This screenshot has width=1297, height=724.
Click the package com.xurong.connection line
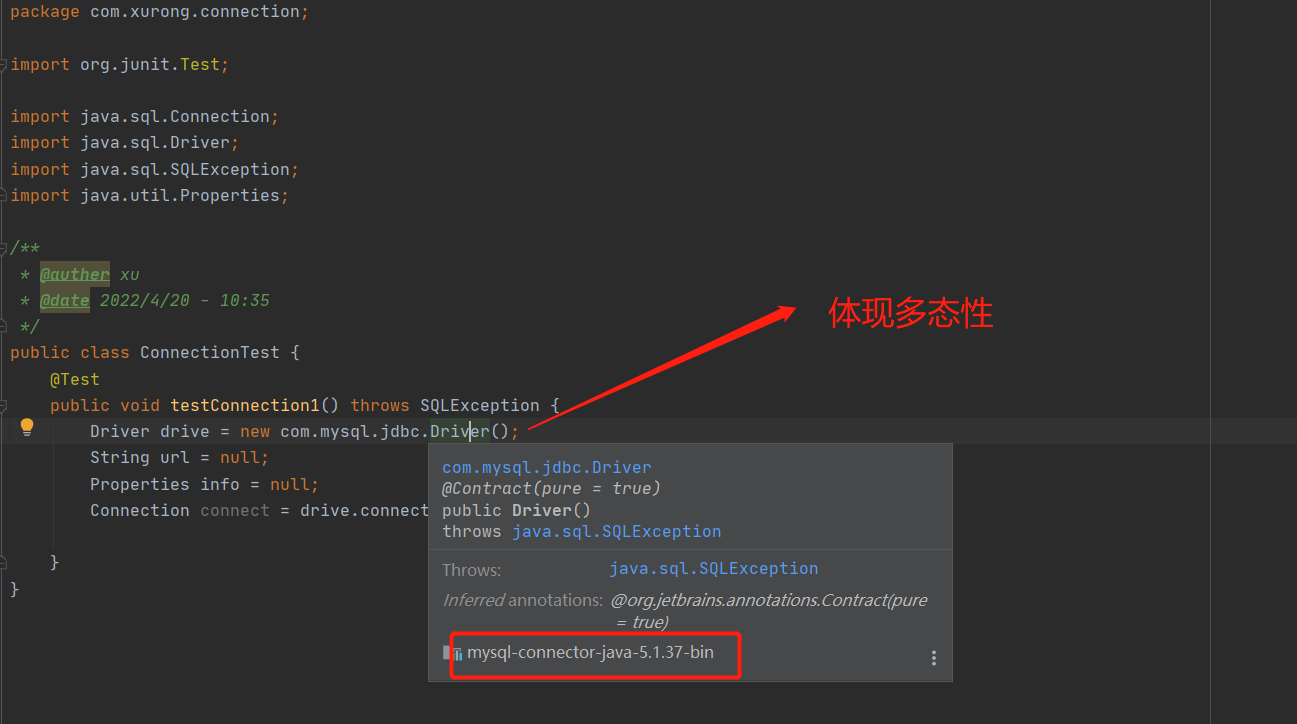click(x=160, y=12)
